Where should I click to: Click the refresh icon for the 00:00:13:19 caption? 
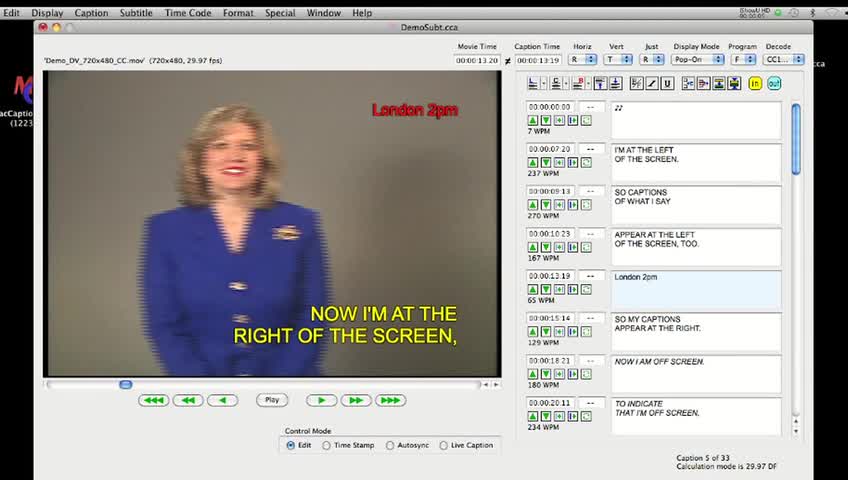pos(586,290)
